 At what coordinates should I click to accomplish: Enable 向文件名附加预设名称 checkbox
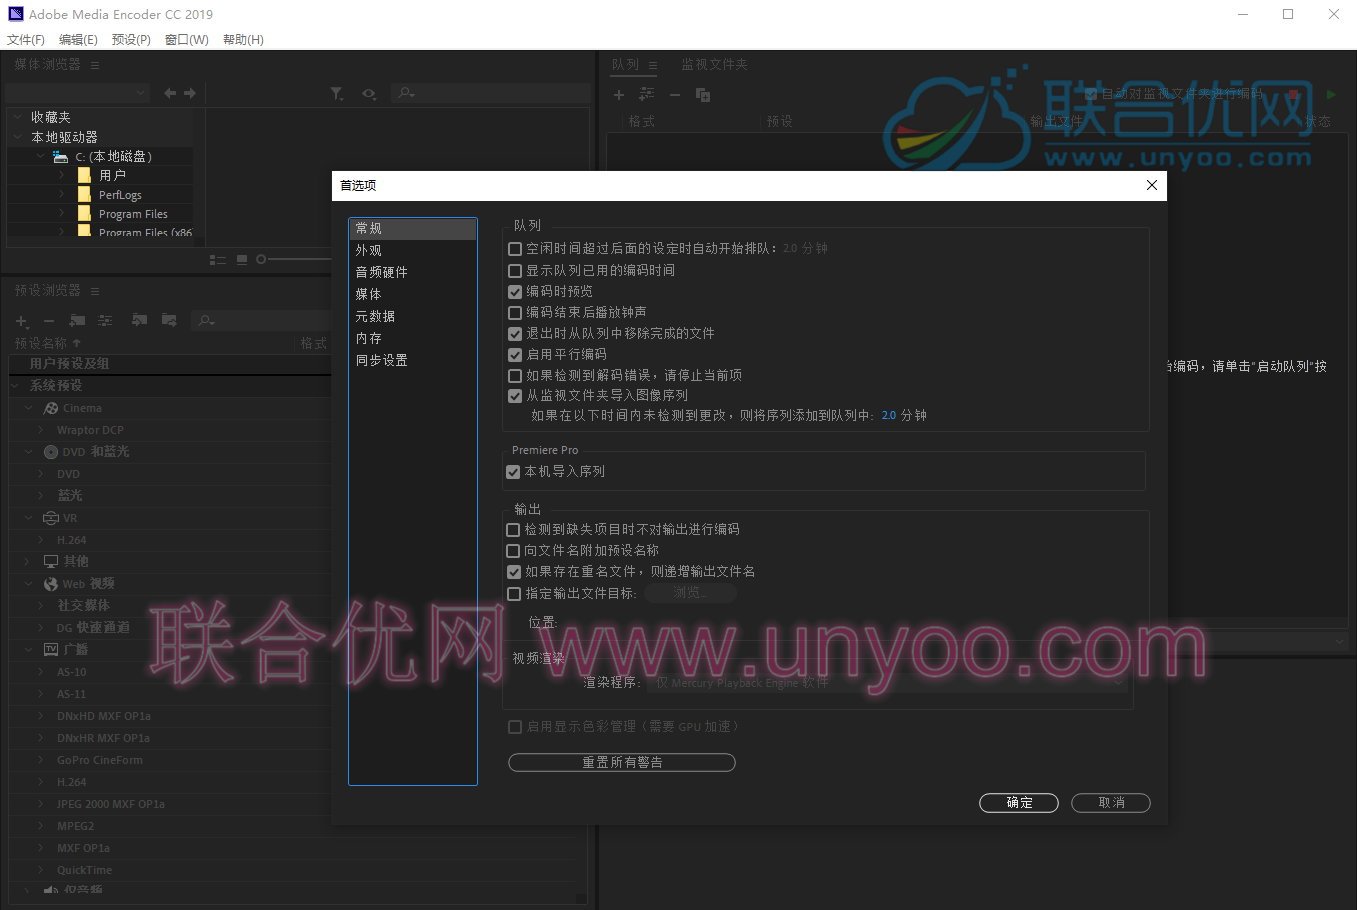513,551
